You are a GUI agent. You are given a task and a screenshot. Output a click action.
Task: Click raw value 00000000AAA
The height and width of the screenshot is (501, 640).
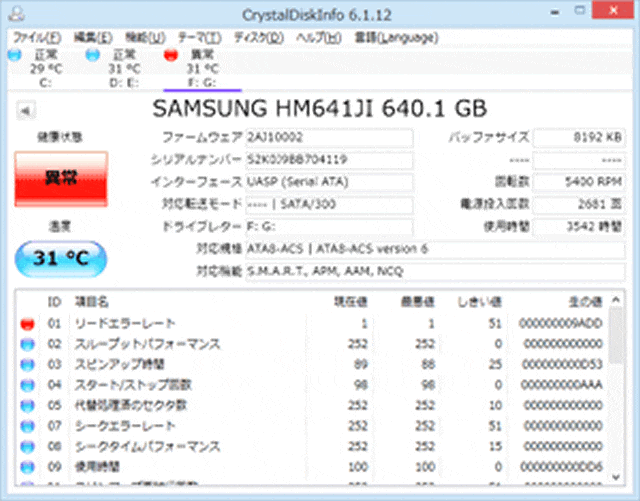click(x=561, y=385)
